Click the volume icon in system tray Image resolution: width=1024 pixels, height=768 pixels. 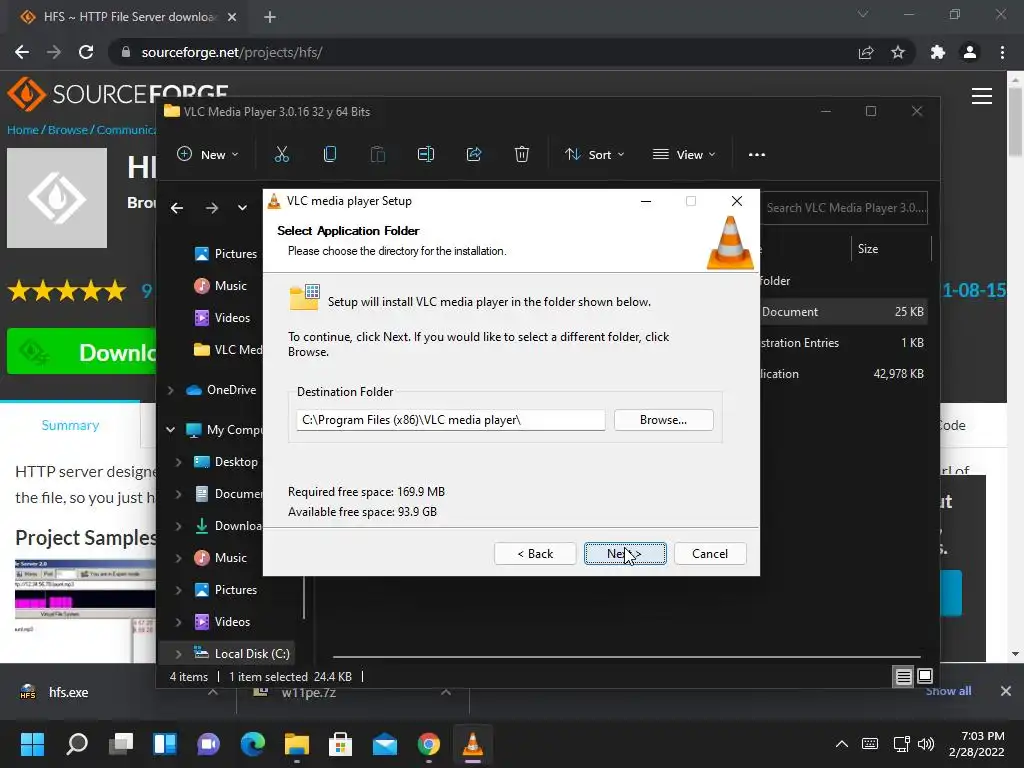tap(925, 744)
